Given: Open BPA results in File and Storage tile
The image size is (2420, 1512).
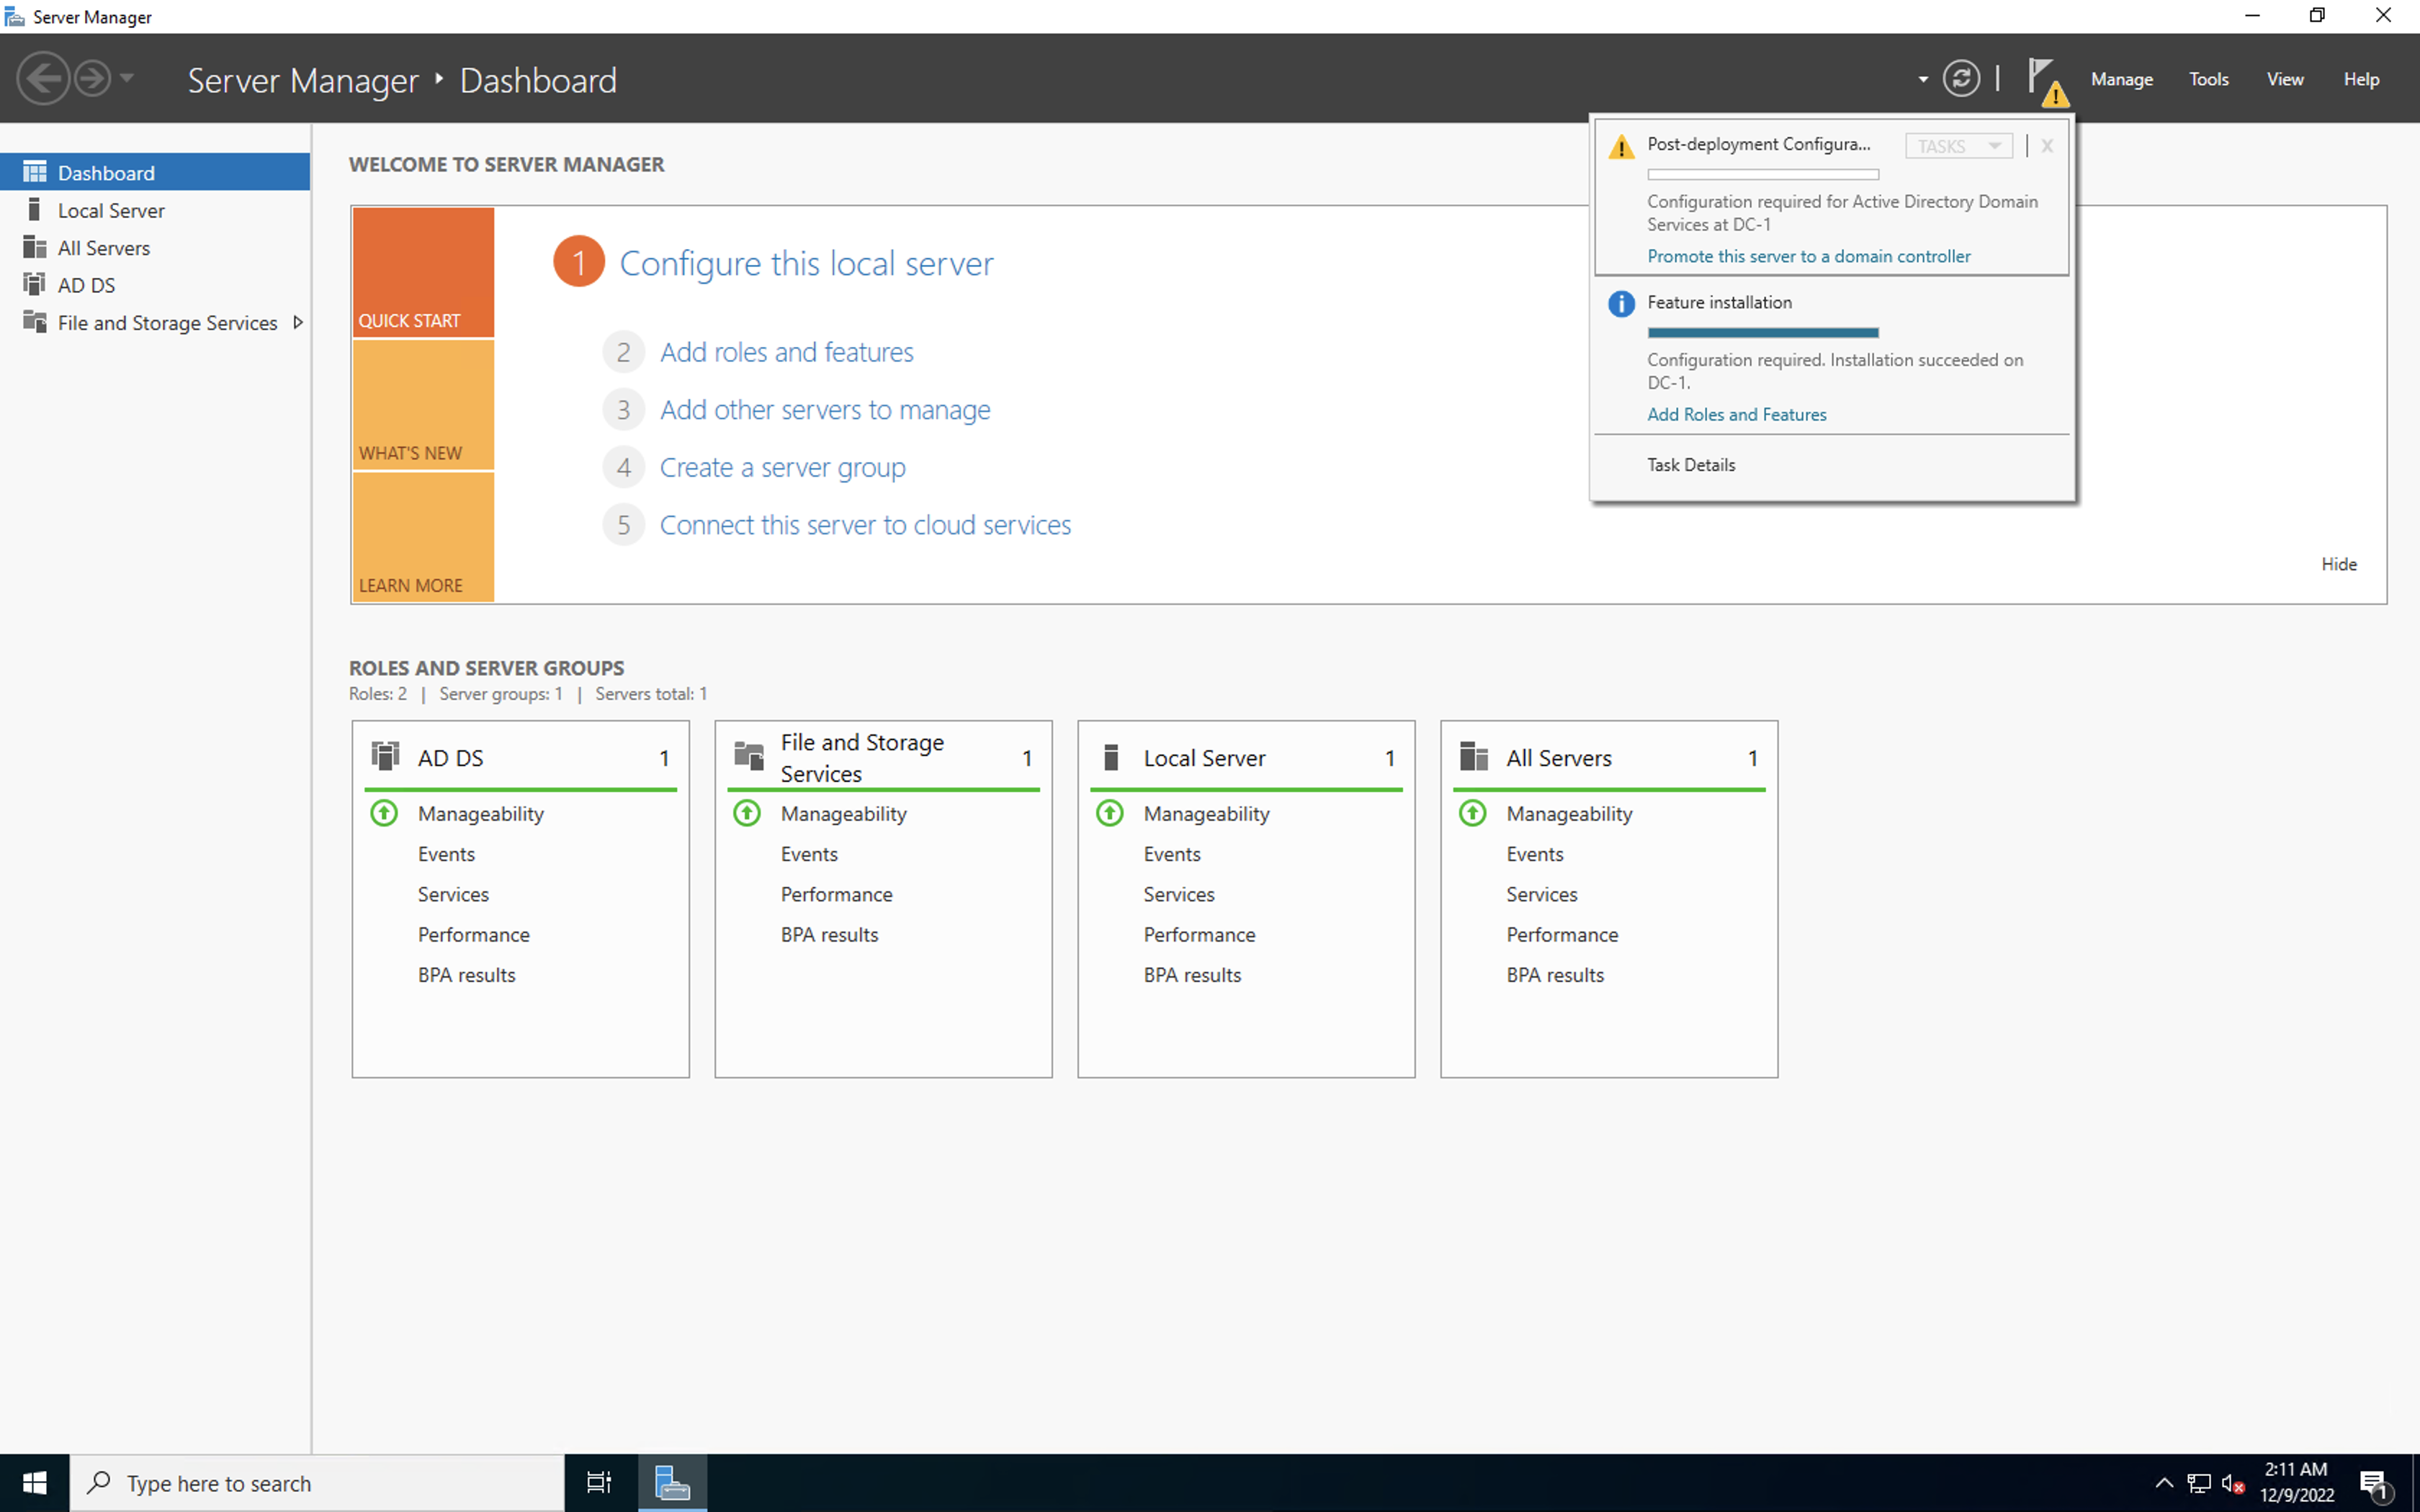Looking at the screenshot, I should [x=829, y=935].
